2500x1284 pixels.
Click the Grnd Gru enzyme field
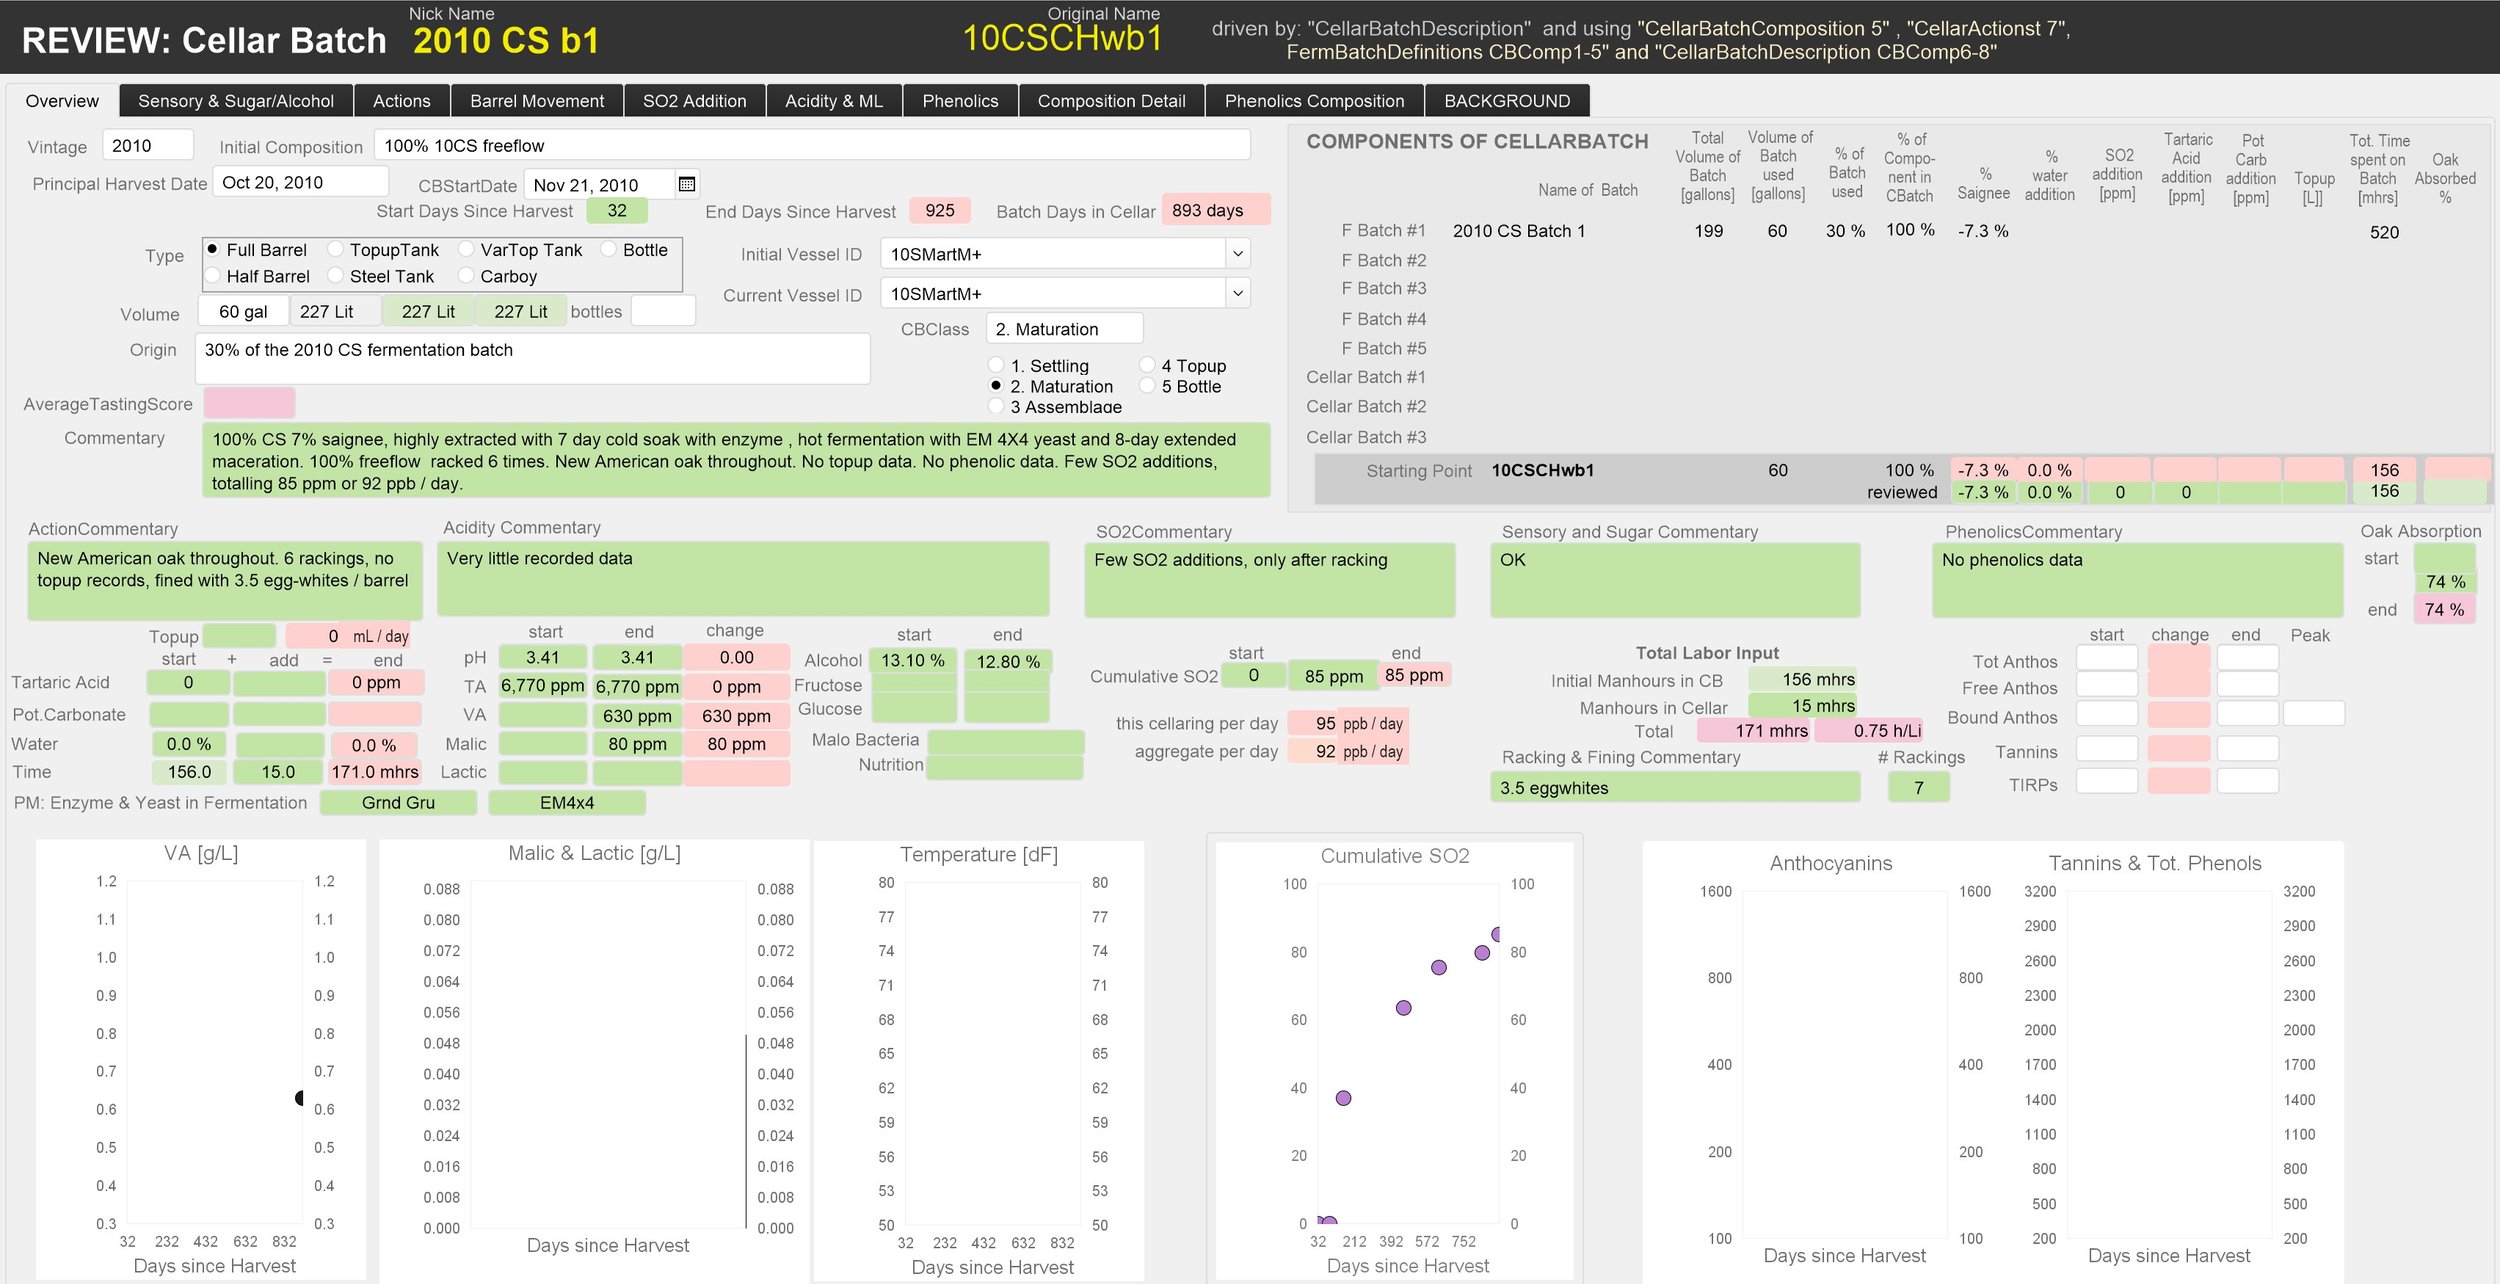pyautogui.click(x=398, y=803)
